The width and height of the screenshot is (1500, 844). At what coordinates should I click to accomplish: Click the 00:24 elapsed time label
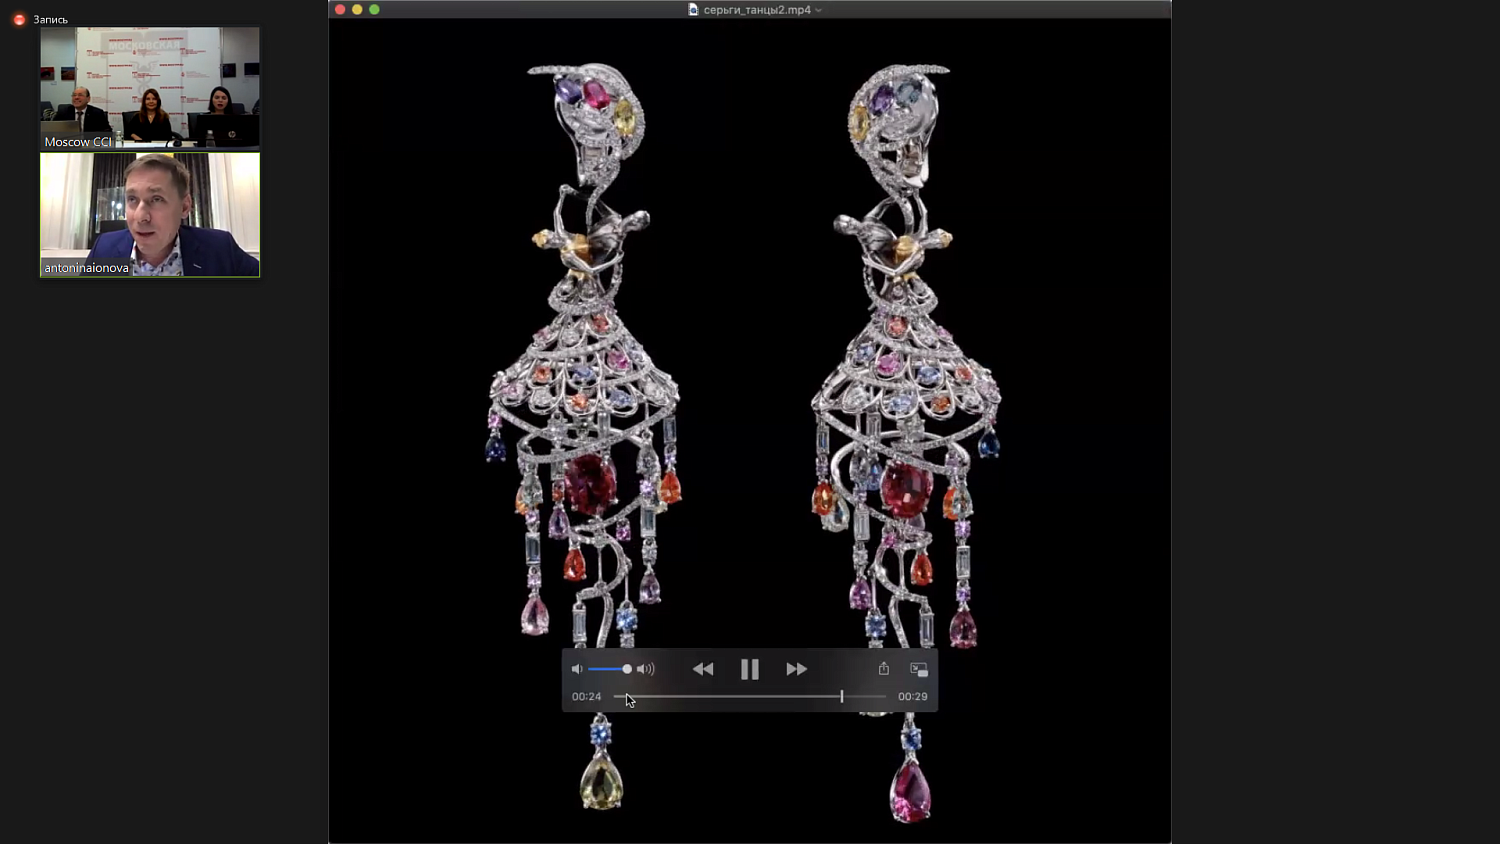tap(586, 697)
